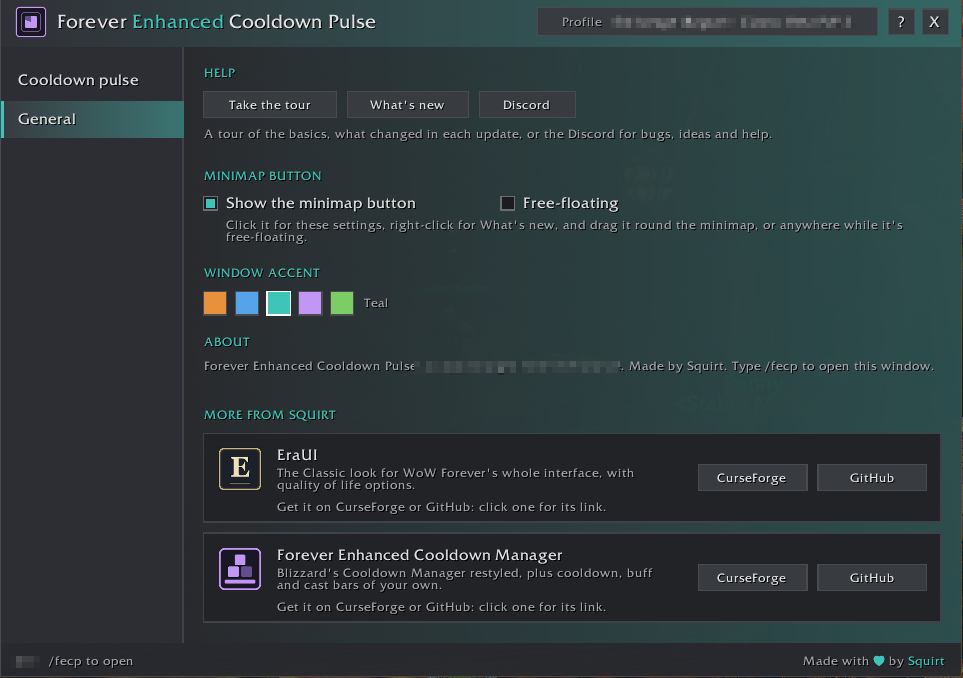
Task: Open CurseForge link for EraUI
Action: click(752, 477)
